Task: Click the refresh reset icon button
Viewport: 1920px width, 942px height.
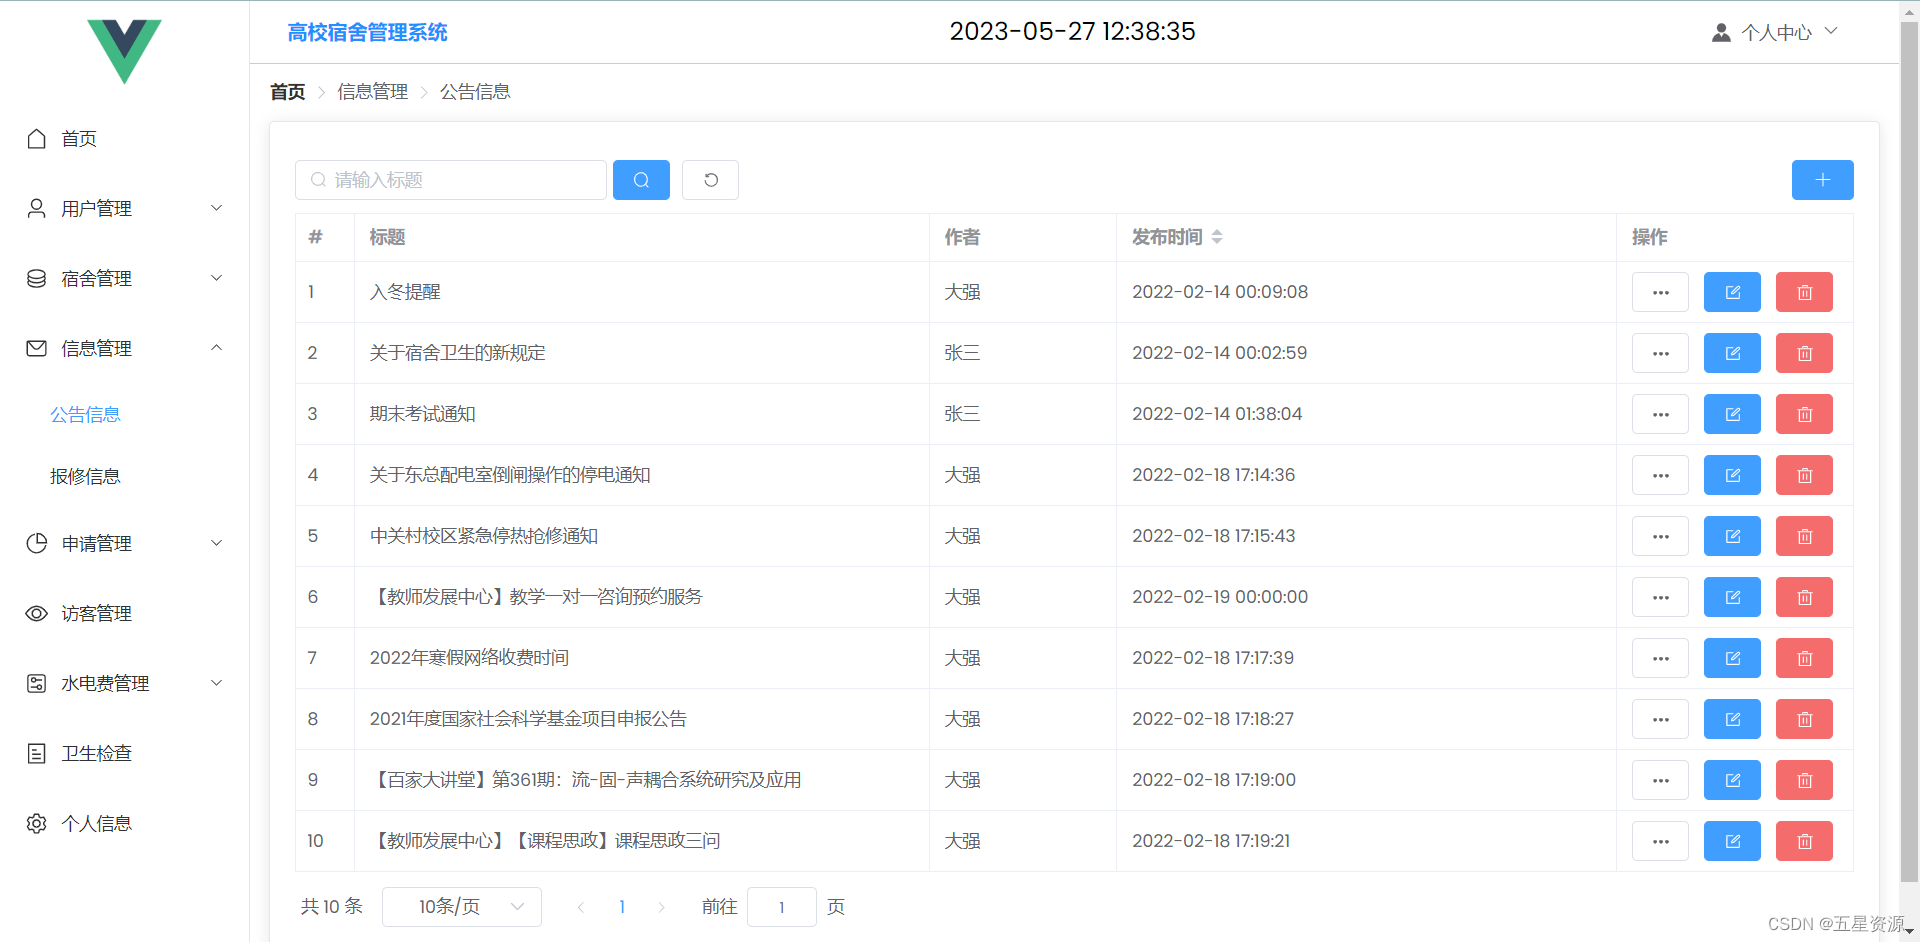Action: (x=710, y=180)
